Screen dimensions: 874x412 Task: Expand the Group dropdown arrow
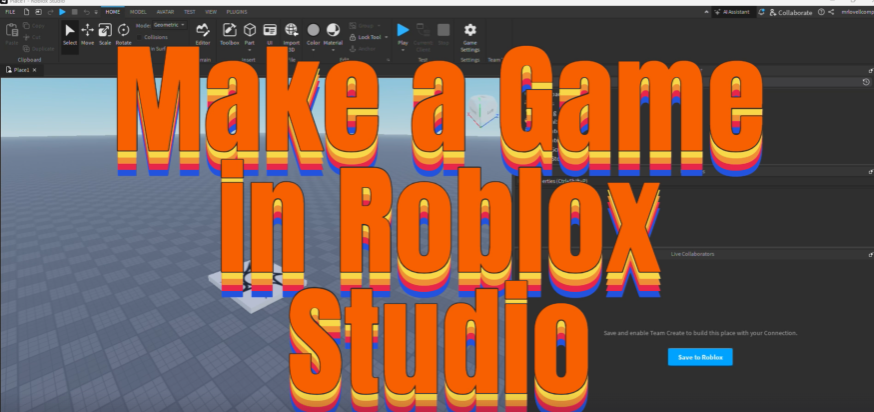[378, 26]
